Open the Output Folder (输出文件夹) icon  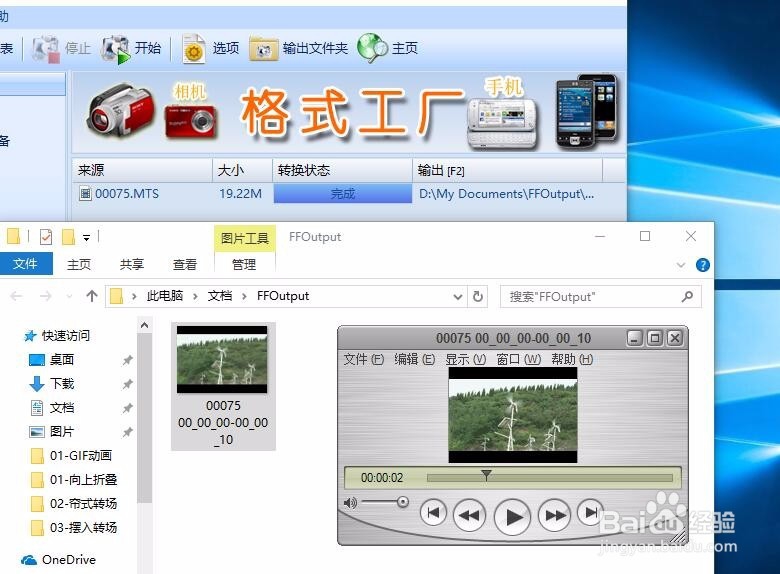264,49
